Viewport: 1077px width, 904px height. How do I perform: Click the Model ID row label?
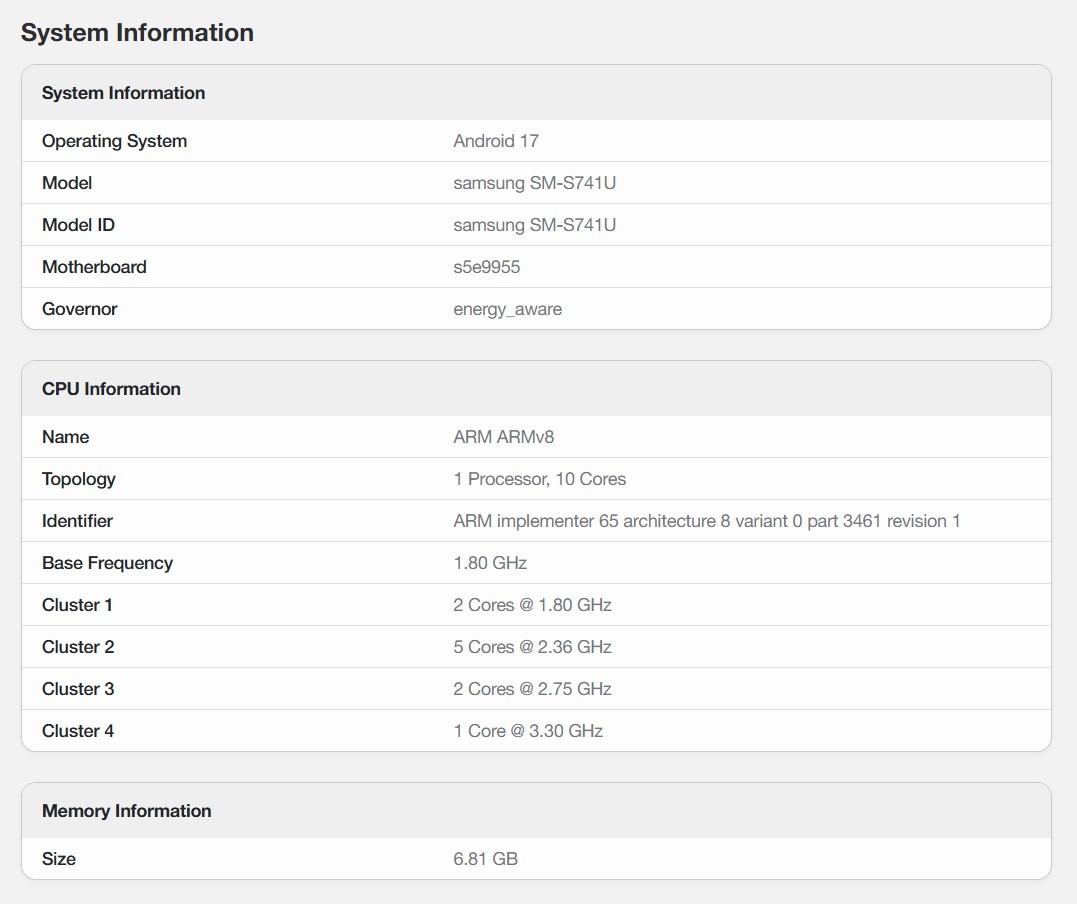[x=78, y=225]
